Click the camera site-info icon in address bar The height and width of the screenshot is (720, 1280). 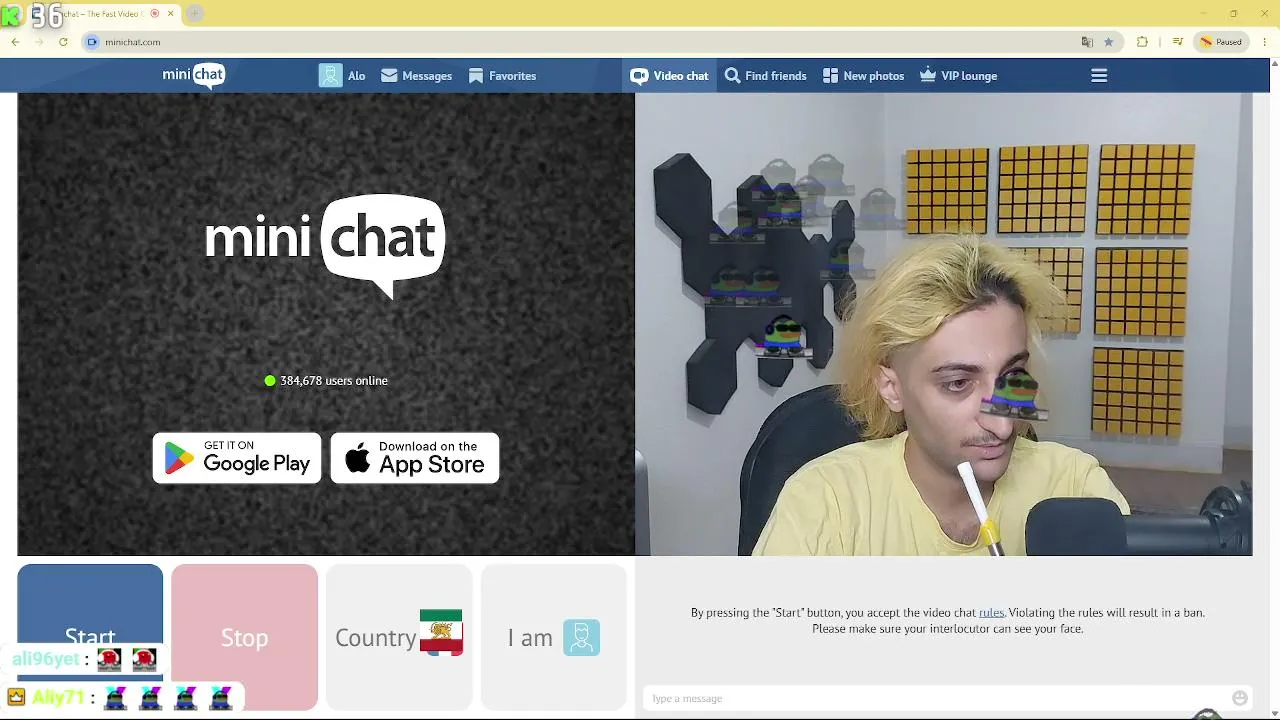point(92,42)
